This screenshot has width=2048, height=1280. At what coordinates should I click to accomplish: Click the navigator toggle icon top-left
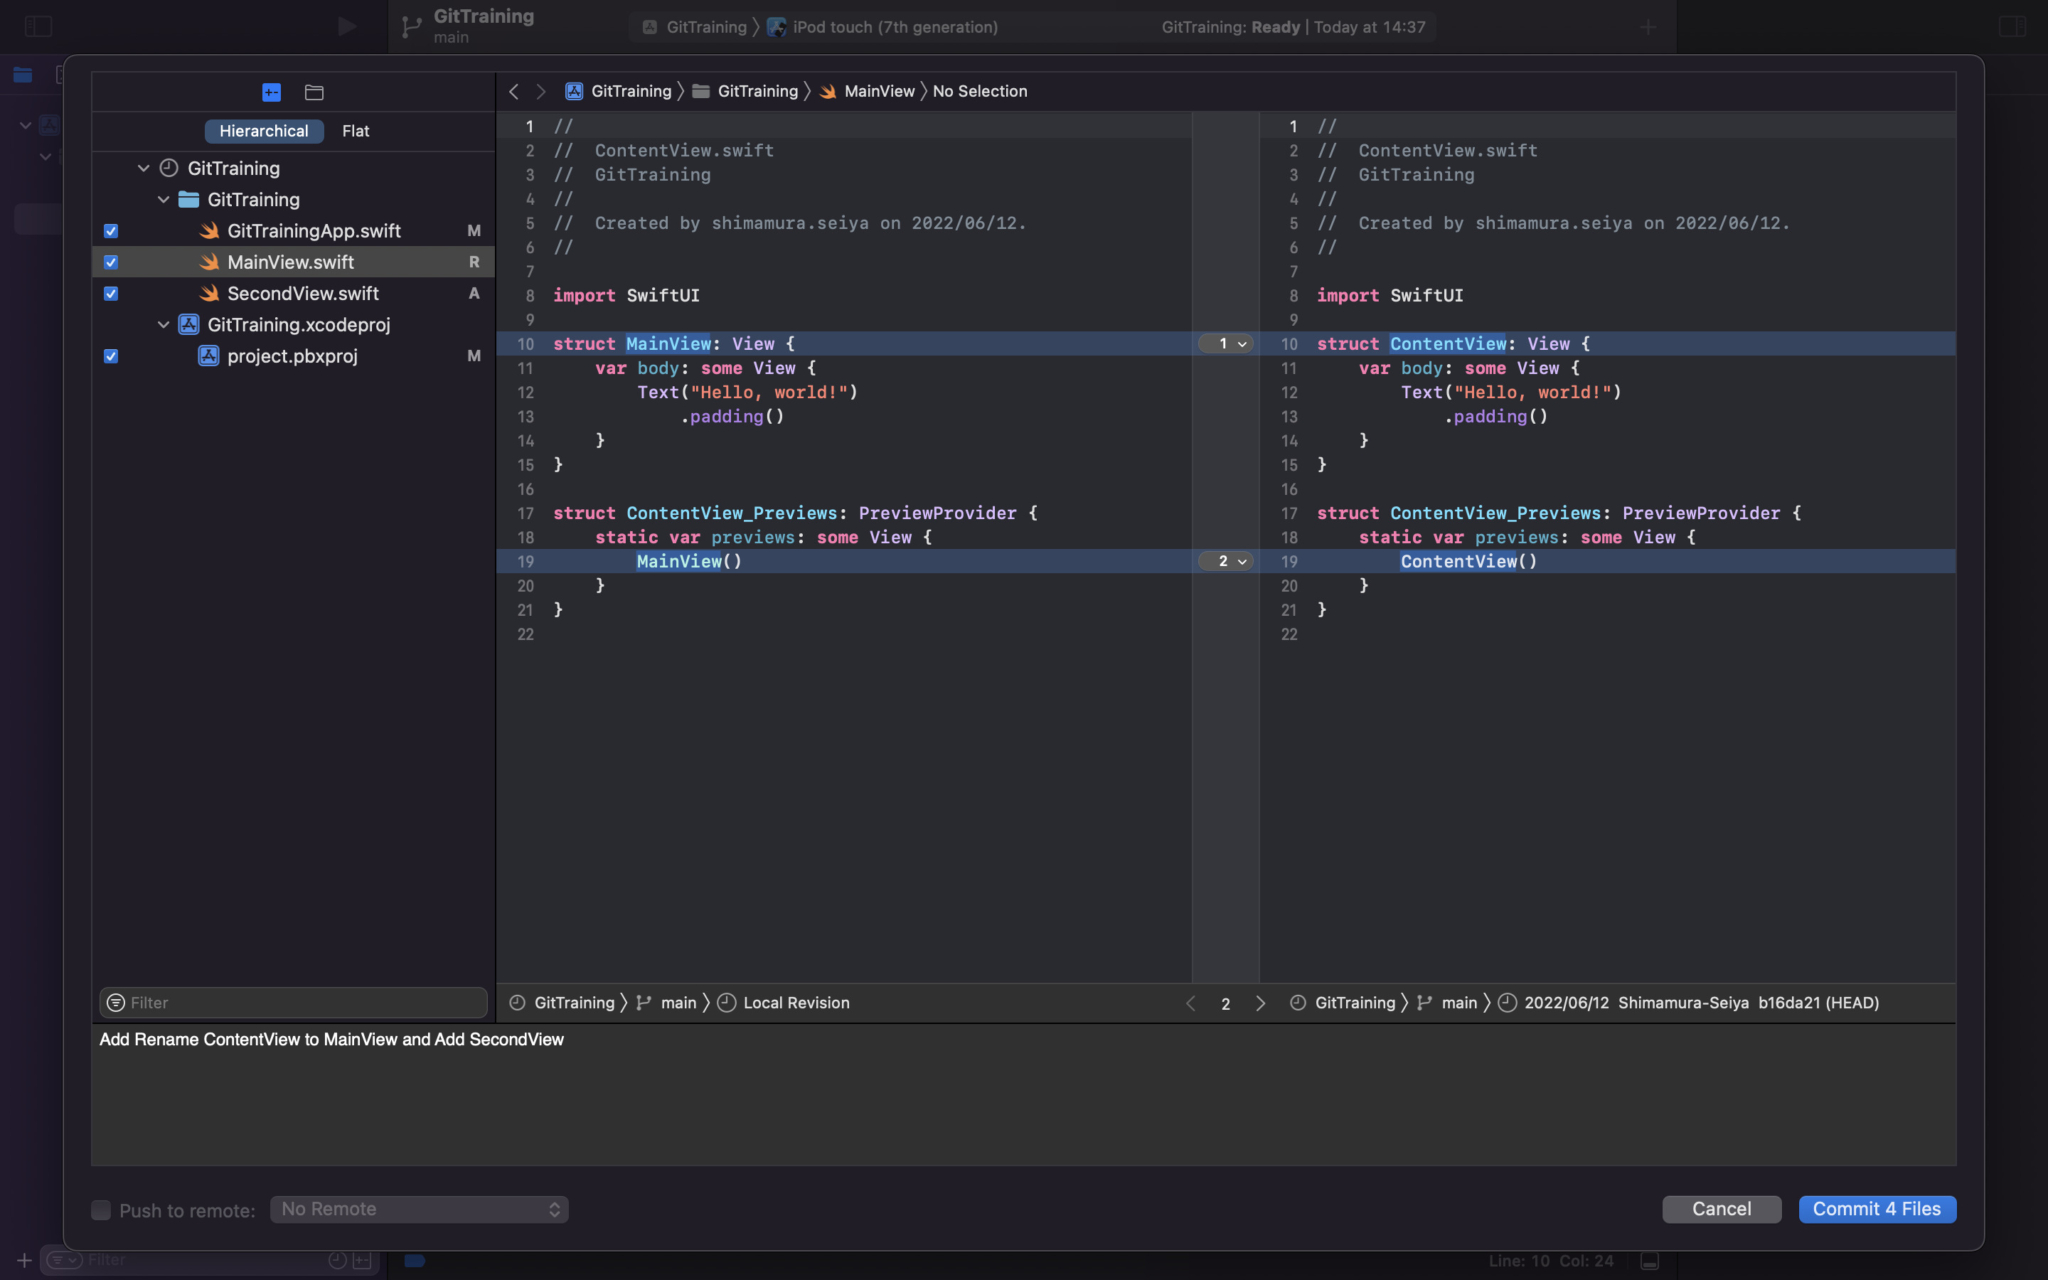[38, 25]
